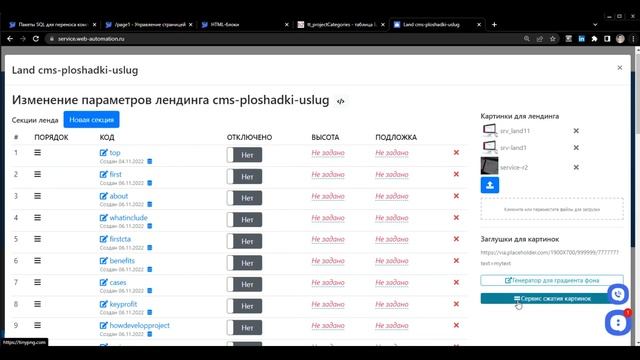Toggle the disabled switch for section top
This screenshot has height=360, width=640.
pyautogui.click(x=244, y=155)
